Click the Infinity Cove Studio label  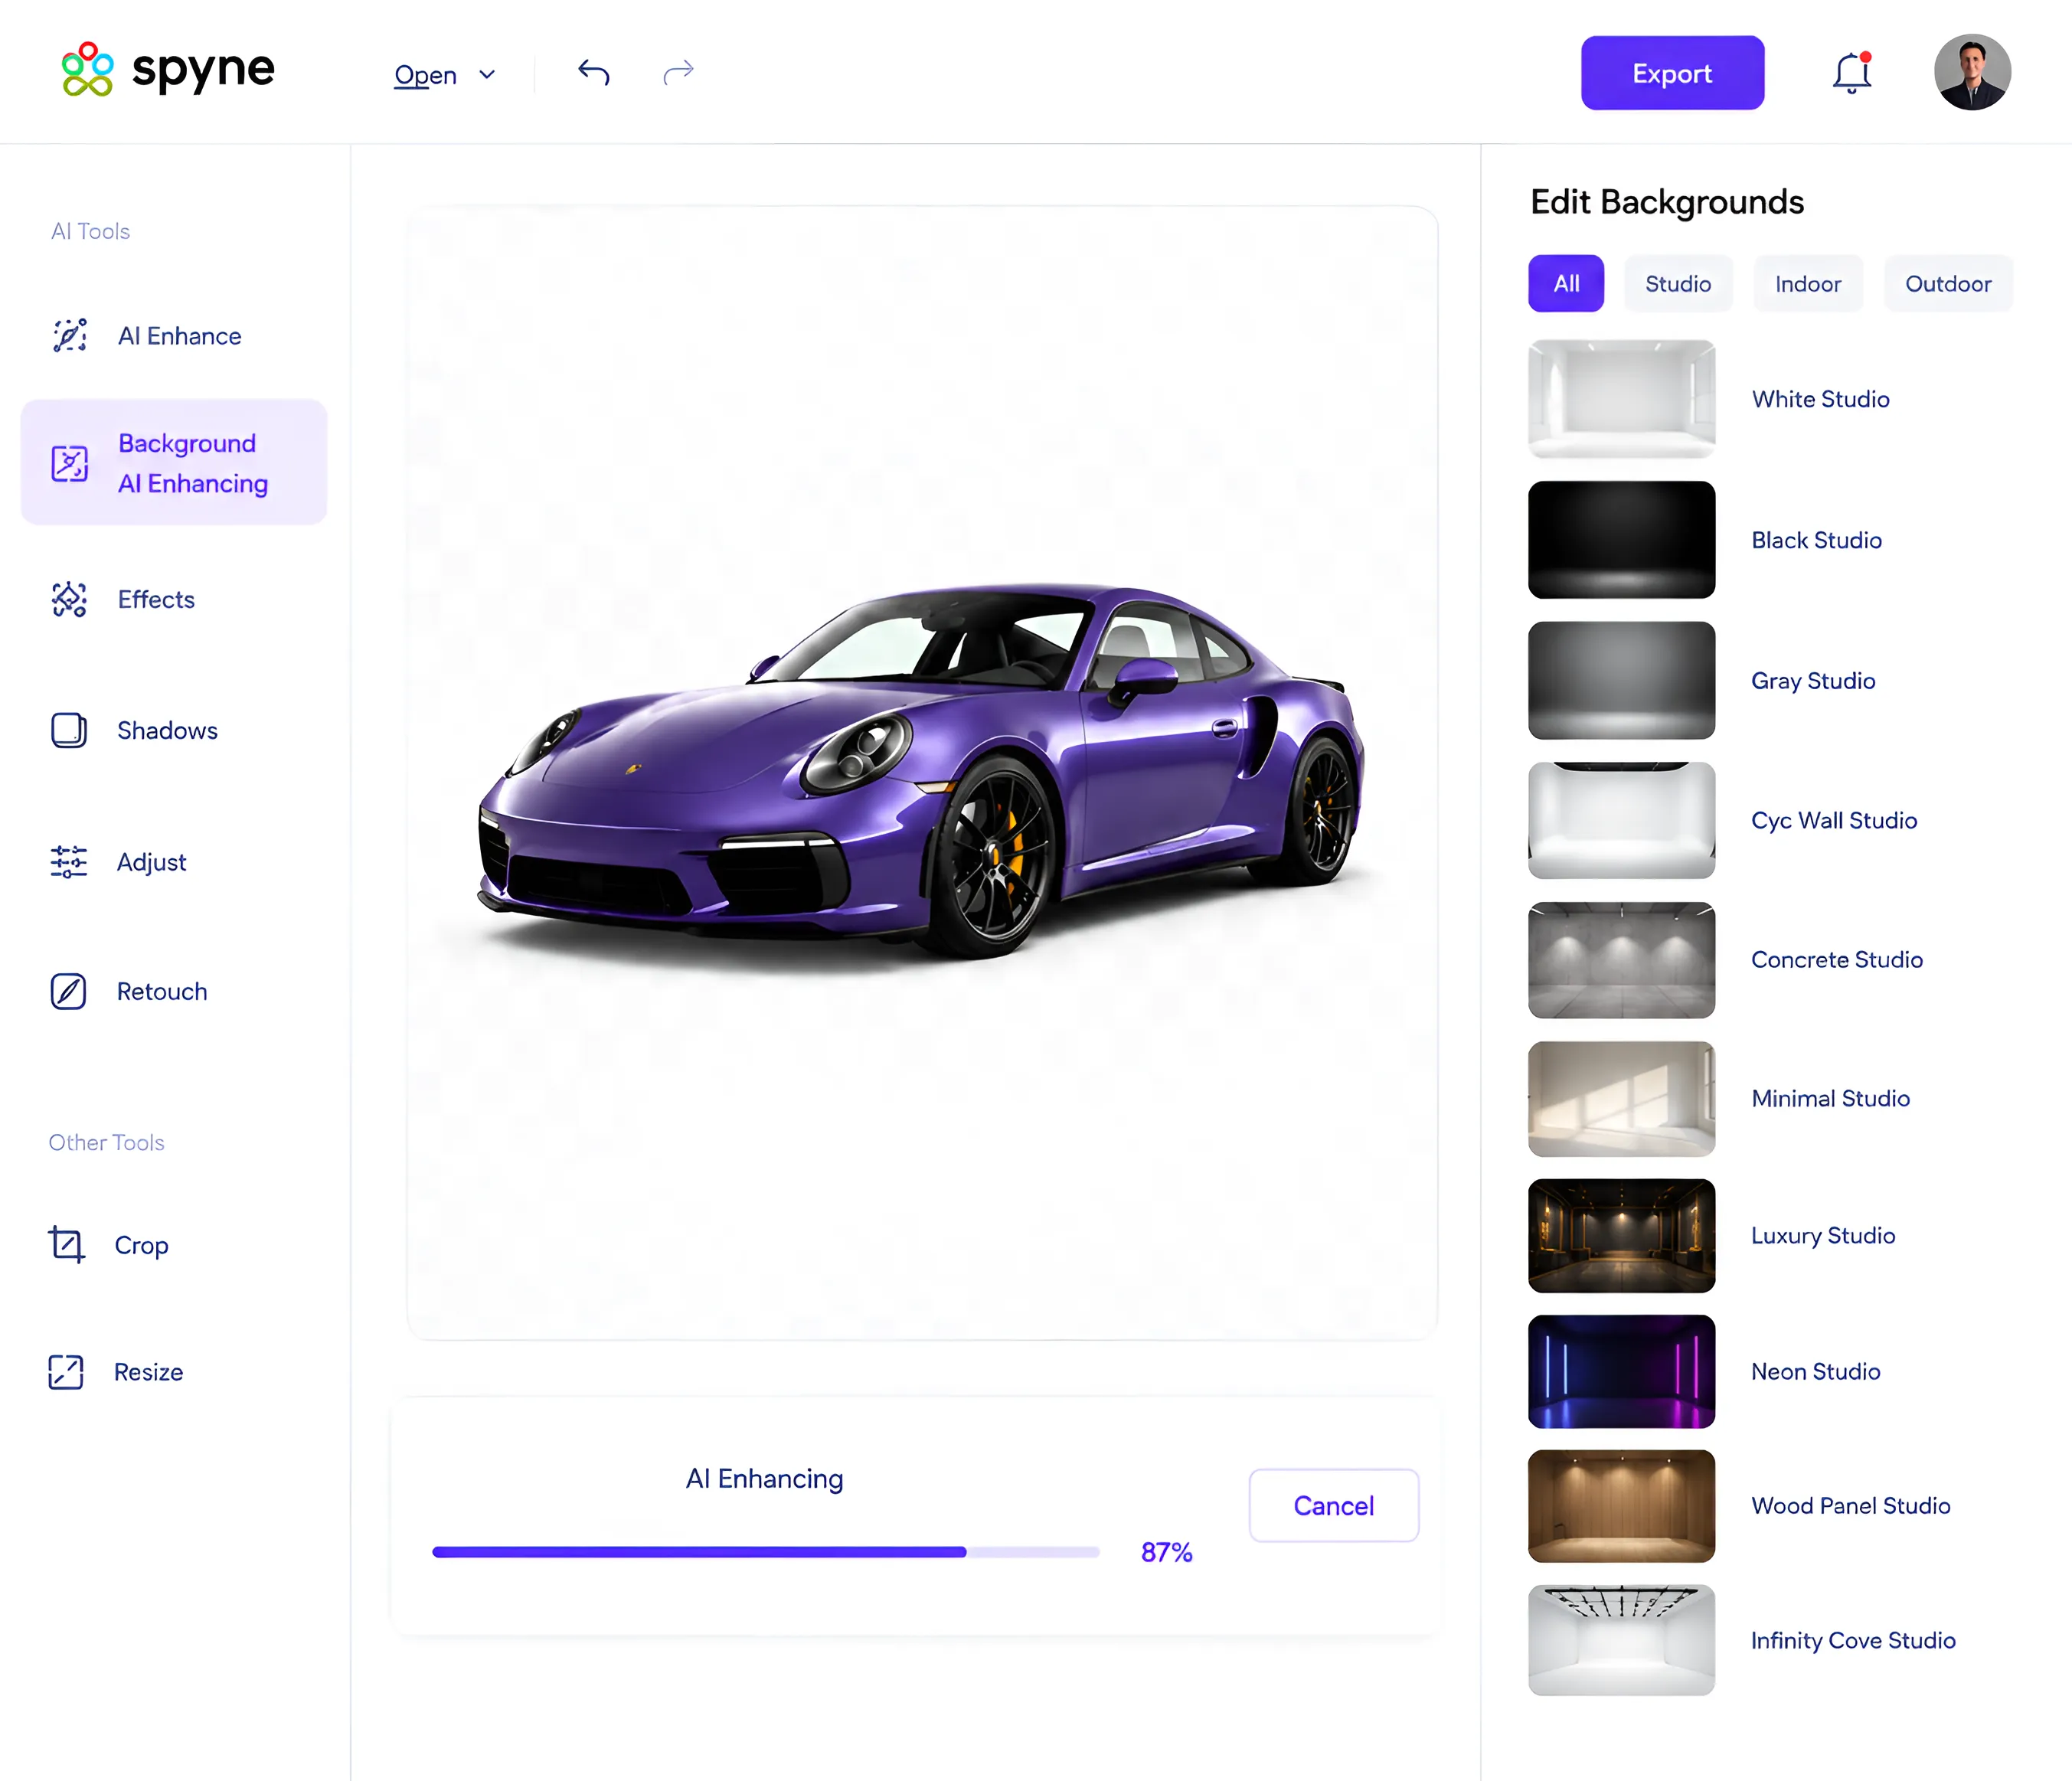click(x=1853, y=1640)
